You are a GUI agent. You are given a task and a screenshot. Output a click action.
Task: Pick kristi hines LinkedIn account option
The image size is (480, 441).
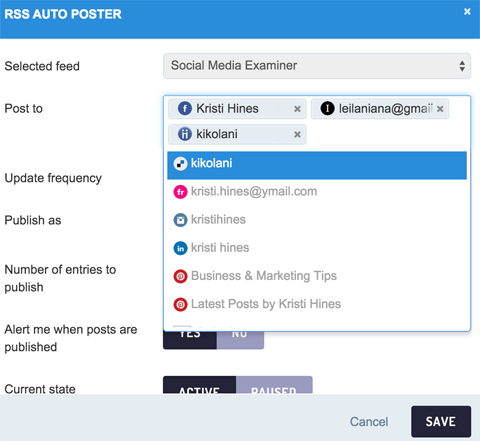tap(317, 248)
